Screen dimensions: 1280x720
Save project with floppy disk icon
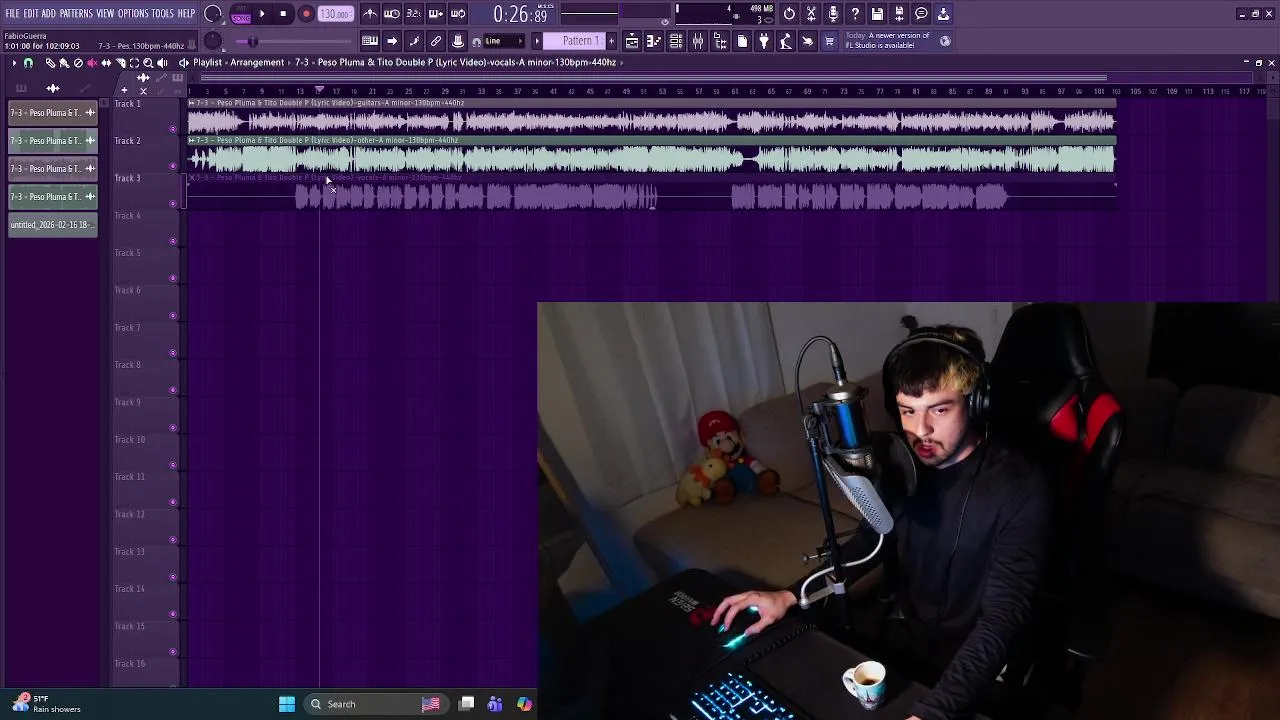click(x=877, y=14)
